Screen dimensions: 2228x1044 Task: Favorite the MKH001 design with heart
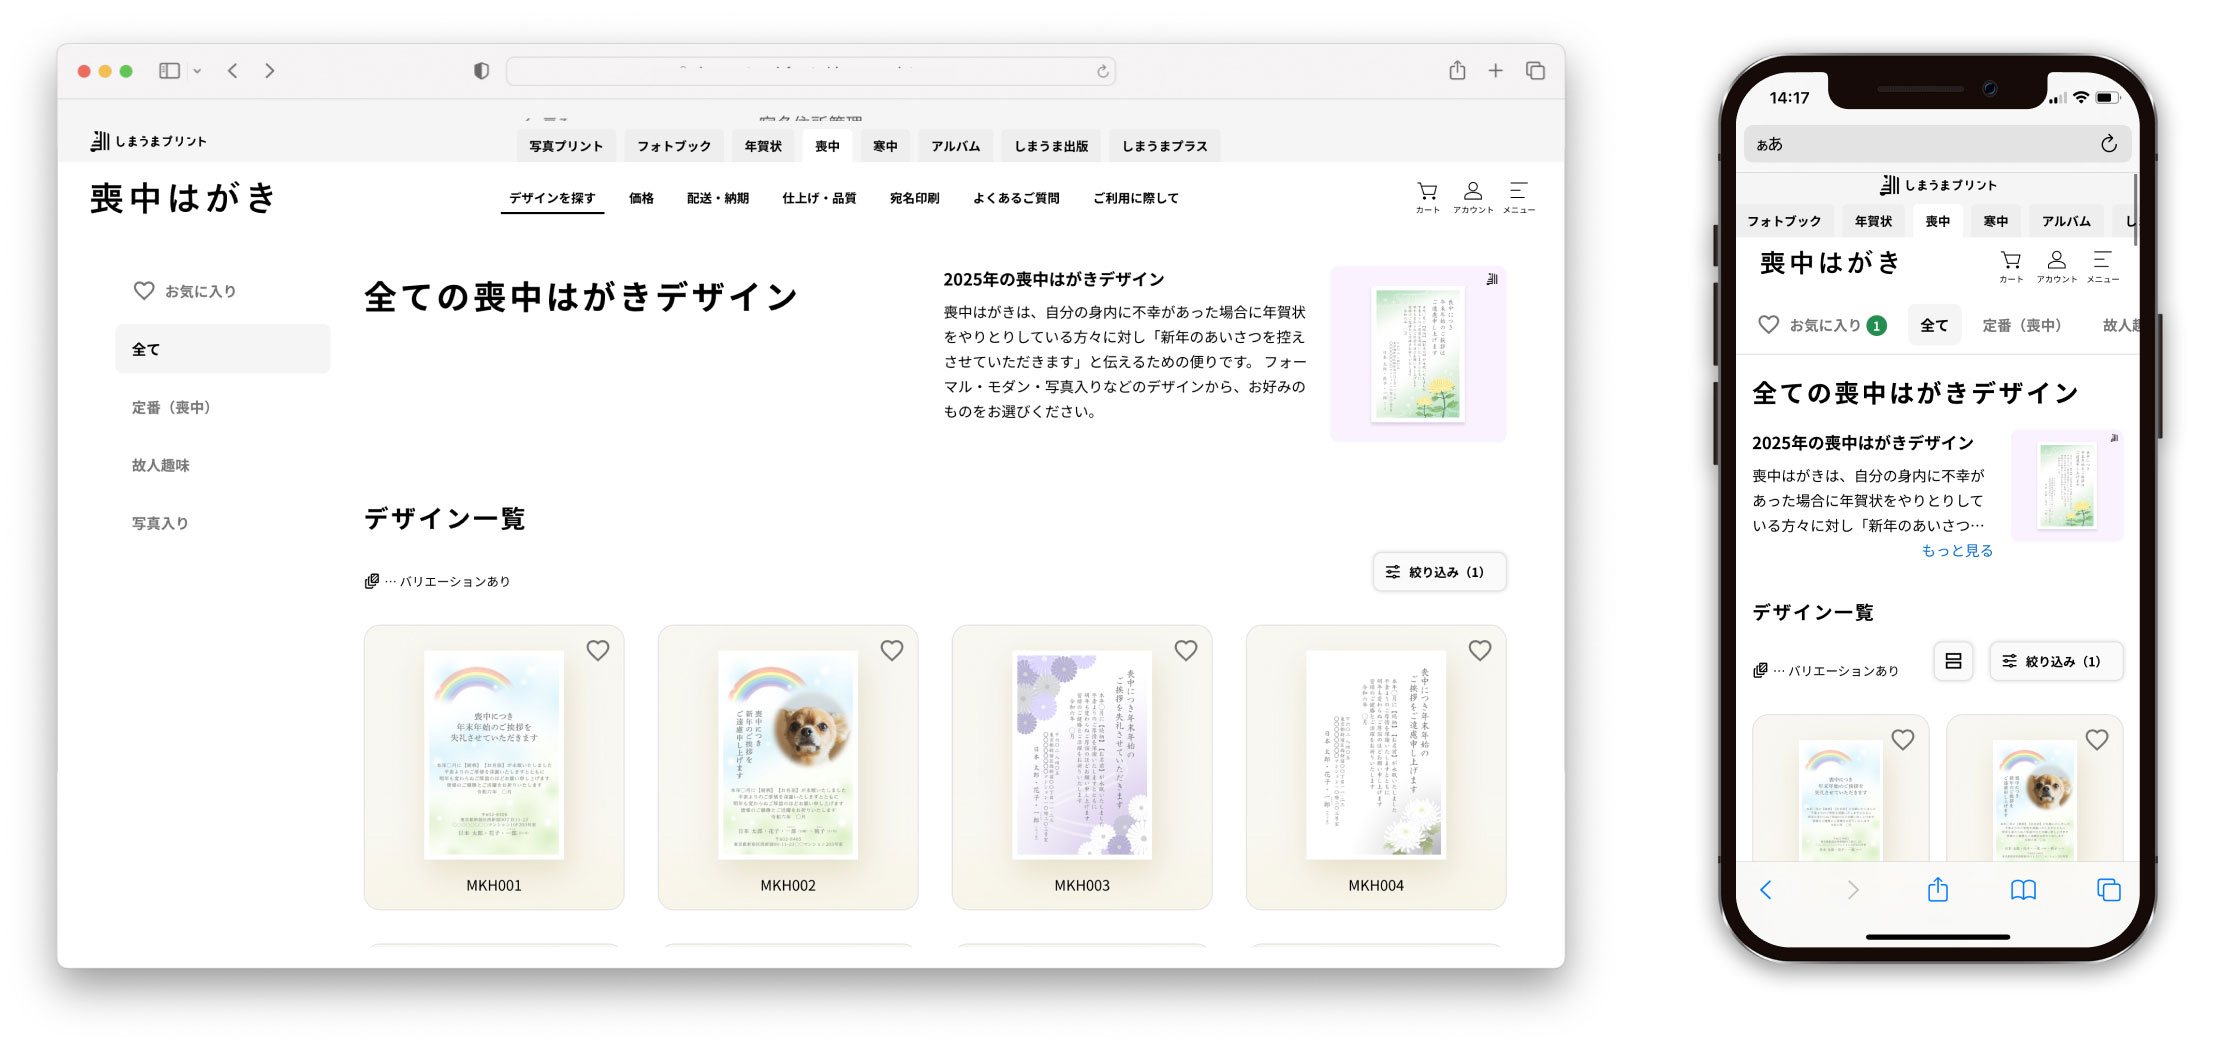point(598,651)
